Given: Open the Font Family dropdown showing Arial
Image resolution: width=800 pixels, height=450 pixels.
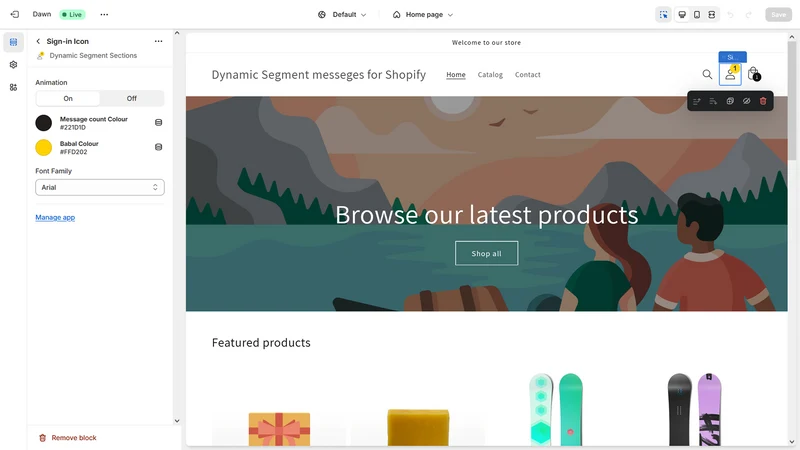Looking at the screenshot, I should point(99,187).
